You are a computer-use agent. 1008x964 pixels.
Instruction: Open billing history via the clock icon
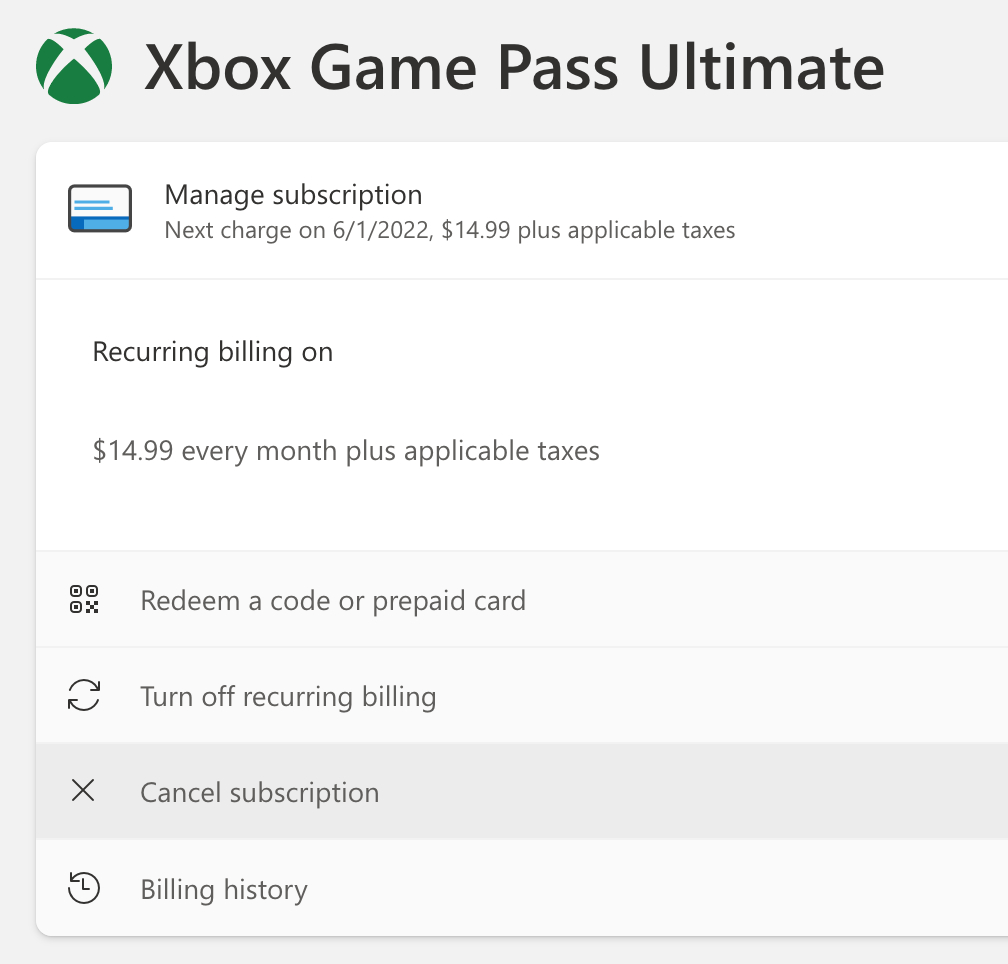(86, 888)
